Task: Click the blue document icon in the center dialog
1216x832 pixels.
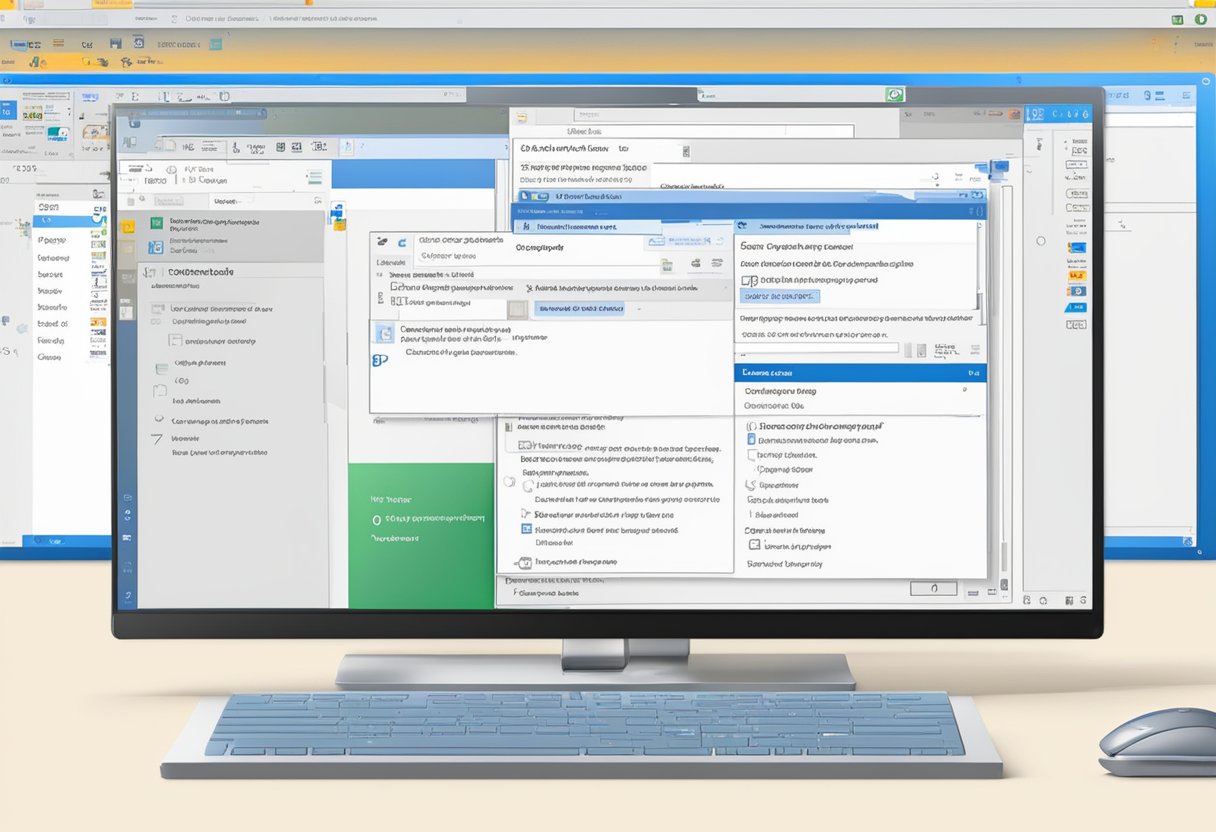Action: point(384,333)
